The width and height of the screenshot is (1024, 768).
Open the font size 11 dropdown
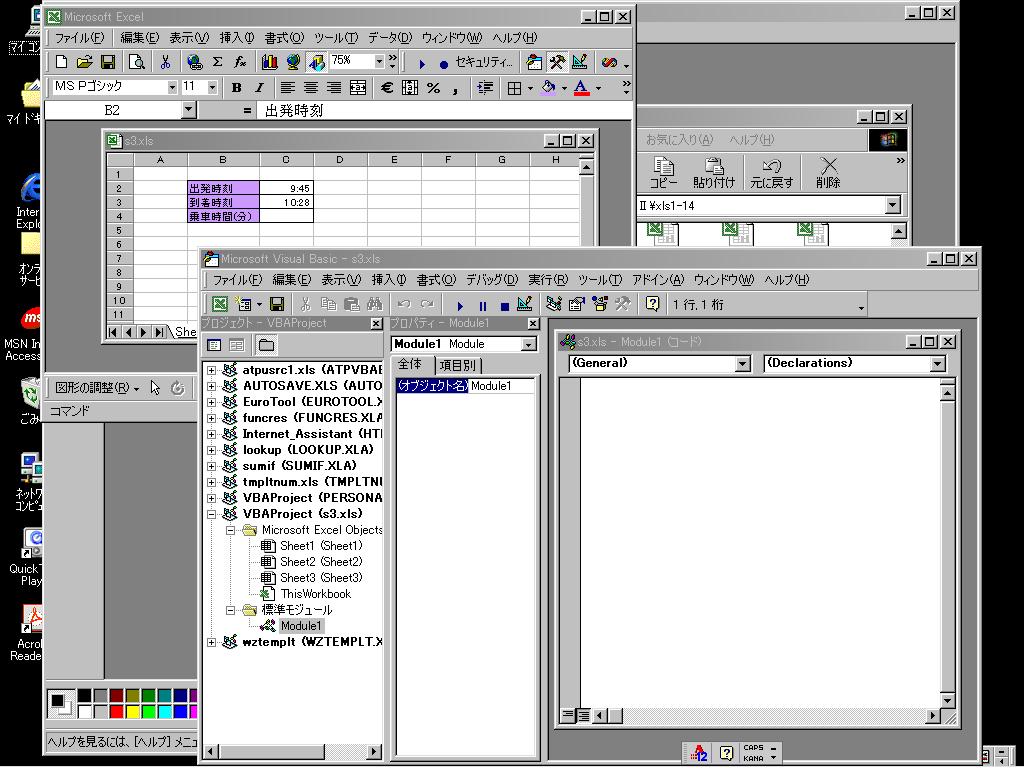(x=212, y=87)
